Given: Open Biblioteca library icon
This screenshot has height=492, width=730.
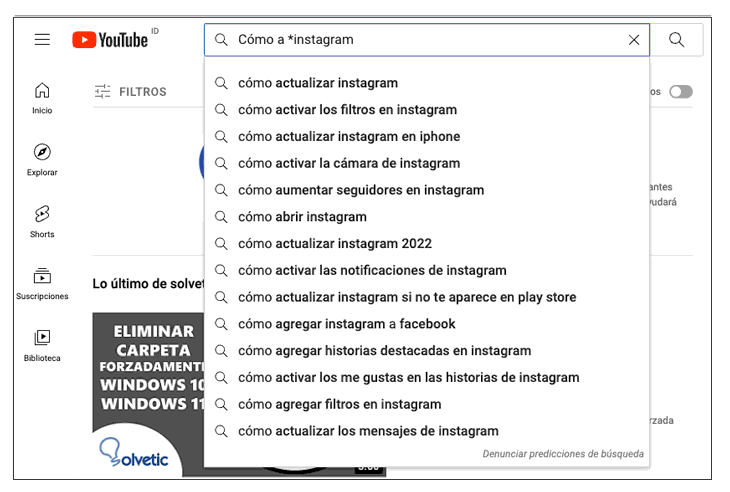Looking at the screenshot, I should (x=42, y=344).
